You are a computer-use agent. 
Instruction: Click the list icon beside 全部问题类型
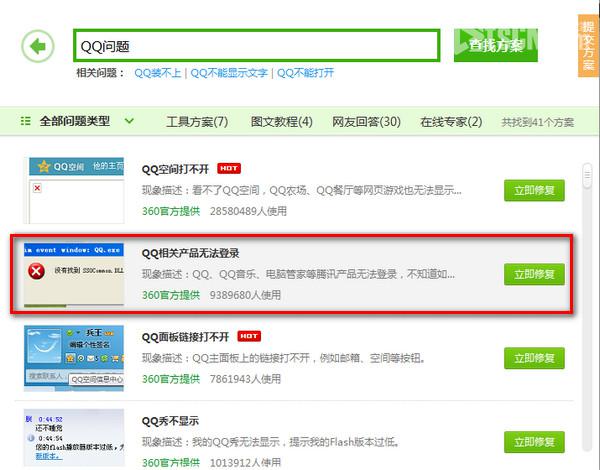tap(25, 121)
